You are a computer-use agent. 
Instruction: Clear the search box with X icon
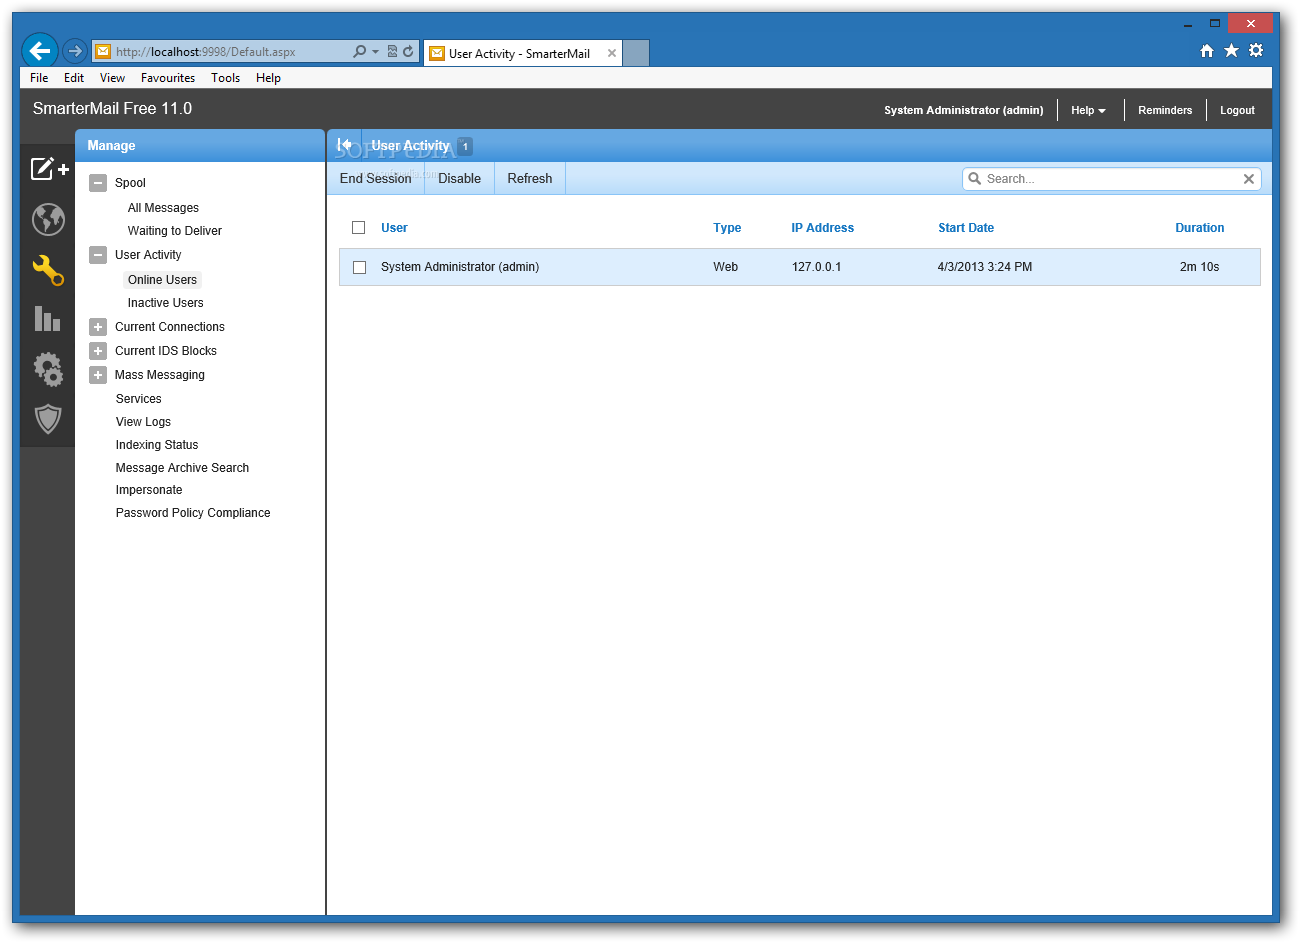click(1248, 179)
